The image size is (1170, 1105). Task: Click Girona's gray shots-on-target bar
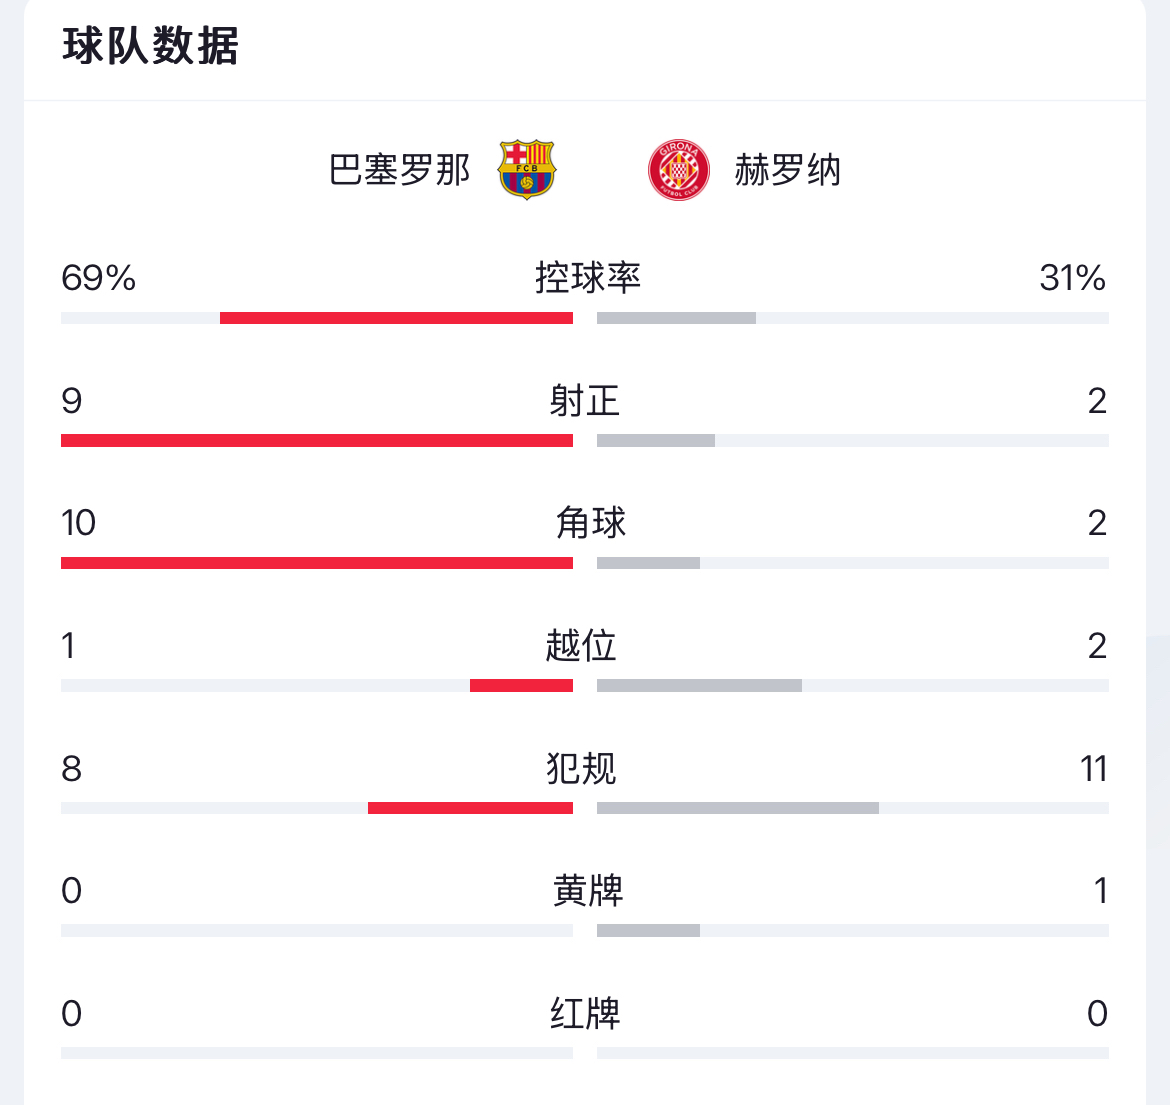[655, 439]
